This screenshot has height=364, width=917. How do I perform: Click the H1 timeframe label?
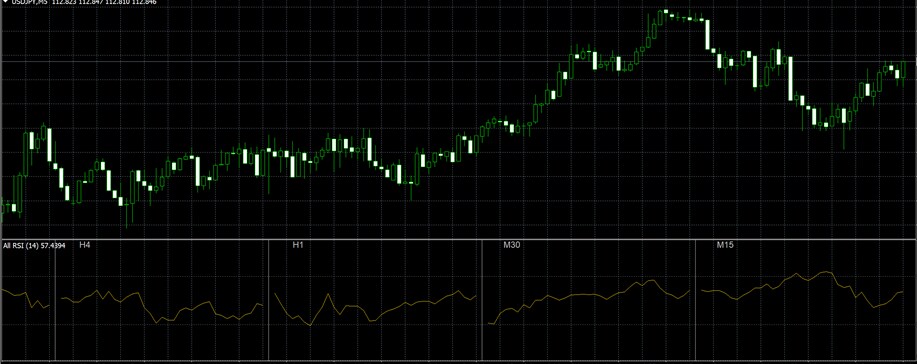click(x=298, y=245)
